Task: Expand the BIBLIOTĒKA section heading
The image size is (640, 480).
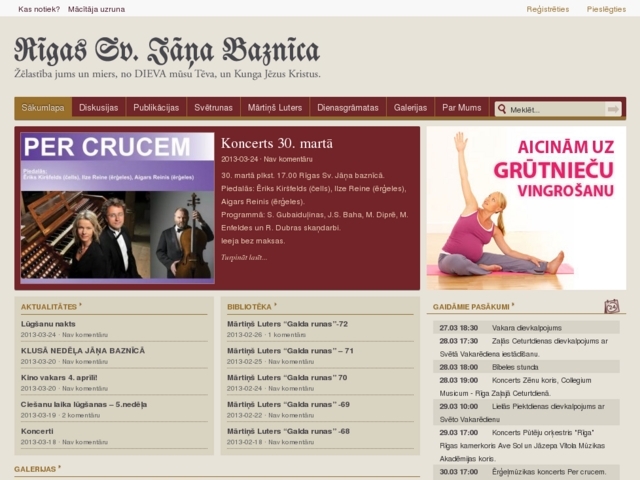Action: pyautogui.click(x=249, y=307)
